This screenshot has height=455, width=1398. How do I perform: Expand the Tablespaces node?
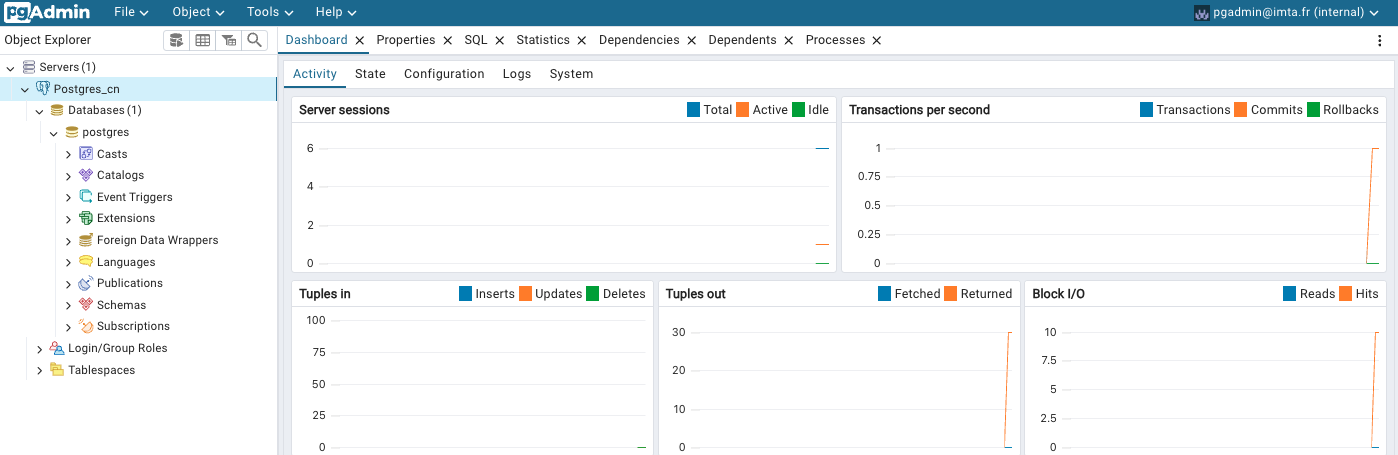(40, 370)
